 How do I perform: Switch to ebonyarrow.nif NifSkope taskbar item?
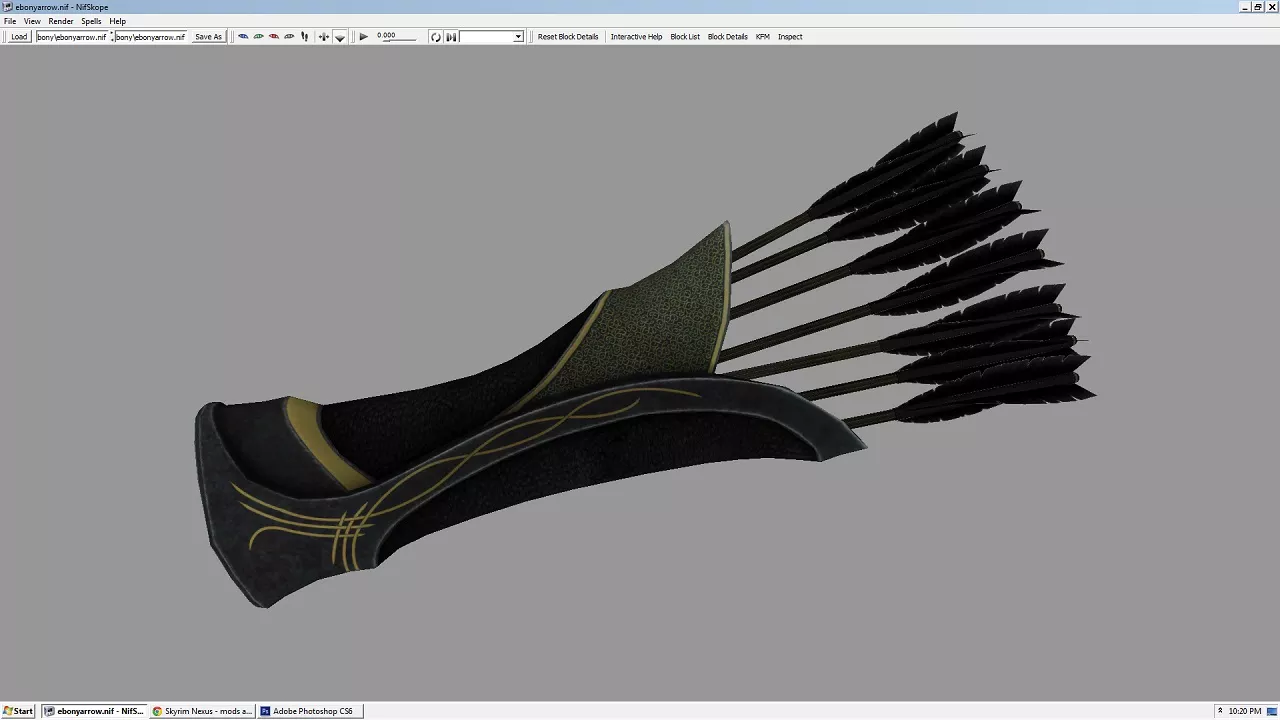click(x=94, y=711)
